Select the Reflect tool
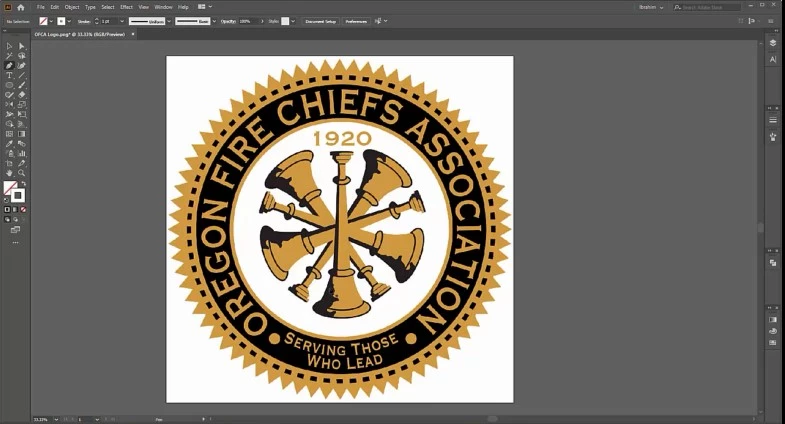The image size is (785, 424). tap(9, 105)
